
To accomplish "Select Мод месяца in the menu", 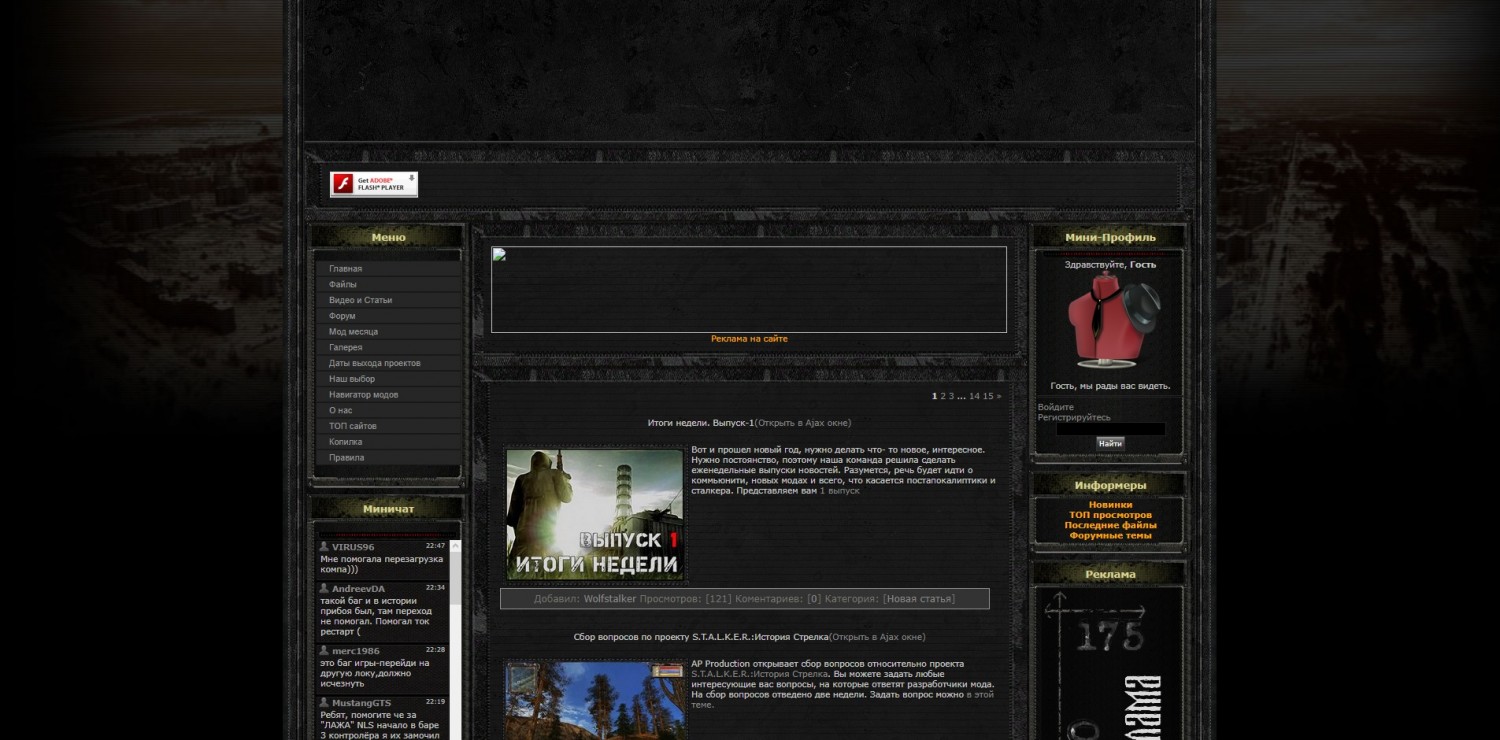I will coord(389,332).
